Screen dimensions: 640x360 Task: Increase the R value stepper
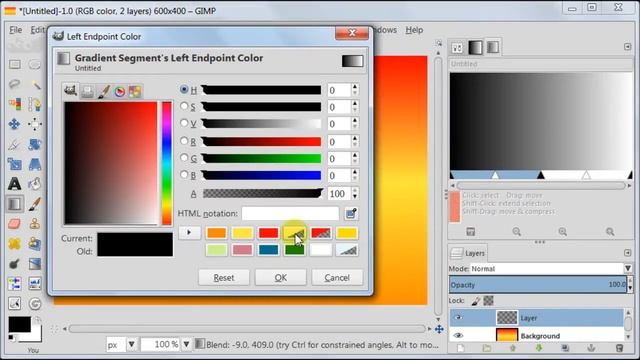pos(355,139)
